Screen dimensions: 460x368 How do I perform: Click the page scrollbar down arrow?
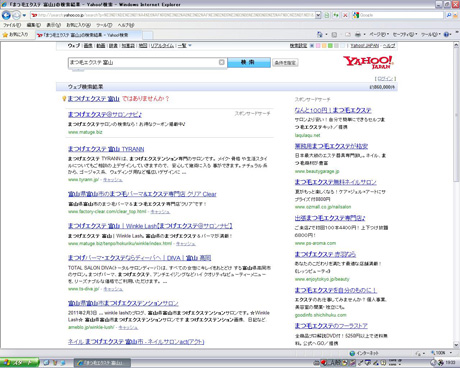pos(456,345)
